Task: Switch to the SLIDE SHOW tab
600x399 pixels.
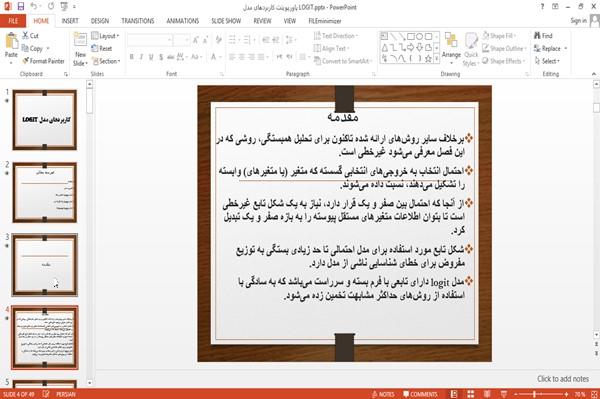Action: [226, 21]
